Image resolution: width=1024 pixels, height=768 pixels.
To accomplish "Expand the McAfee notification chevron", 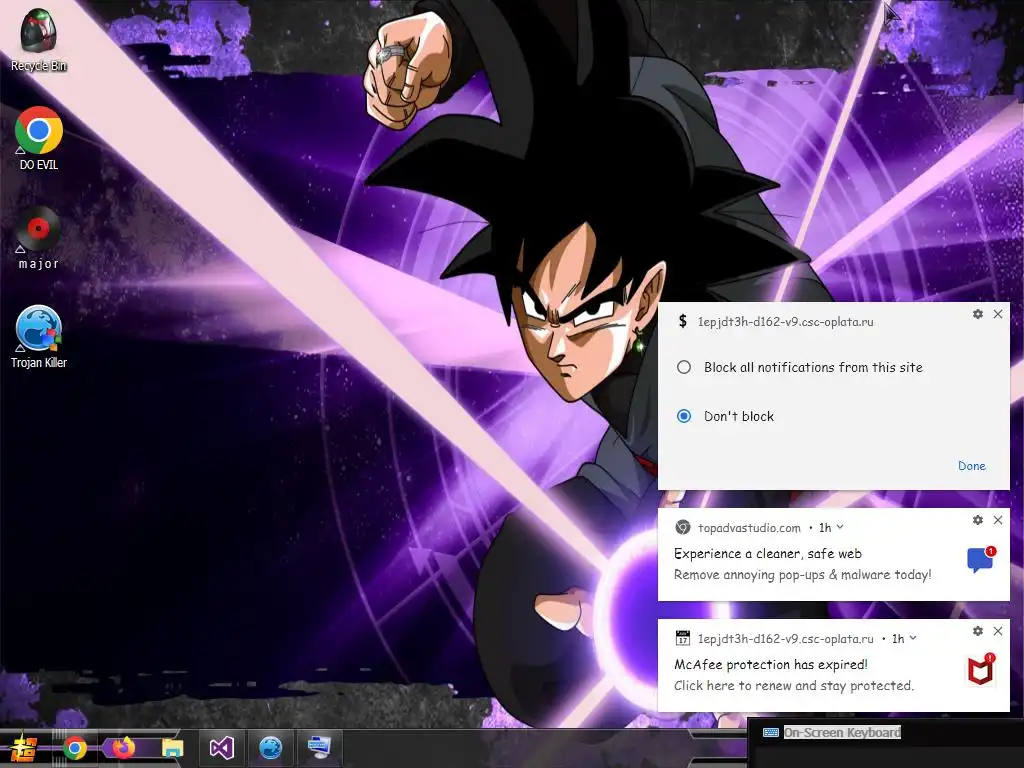I will click(913, 638).
